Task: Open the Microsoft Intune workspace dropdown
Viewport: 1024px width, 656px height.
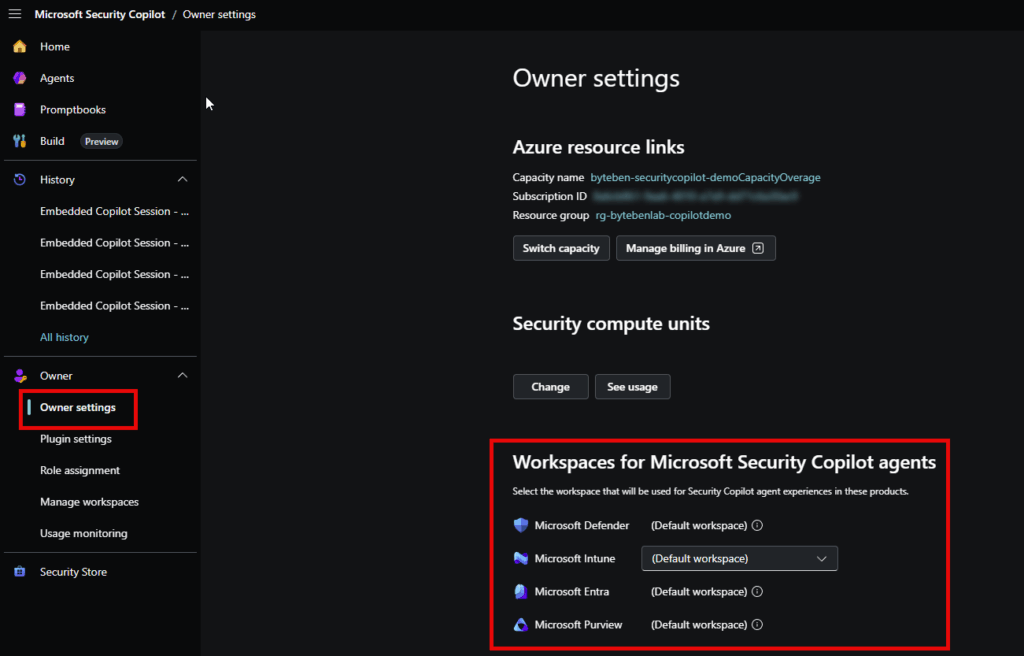Action: [x=738, y=559]
